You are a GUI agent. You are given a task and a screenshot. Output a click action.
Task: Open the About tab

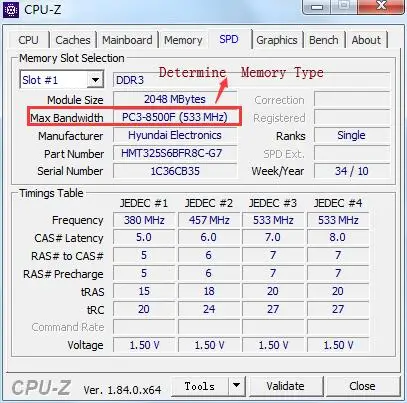366,40
